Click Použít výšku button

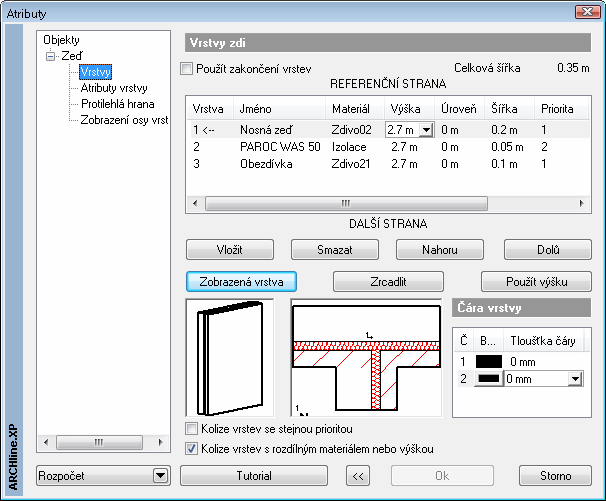[536, 282]
